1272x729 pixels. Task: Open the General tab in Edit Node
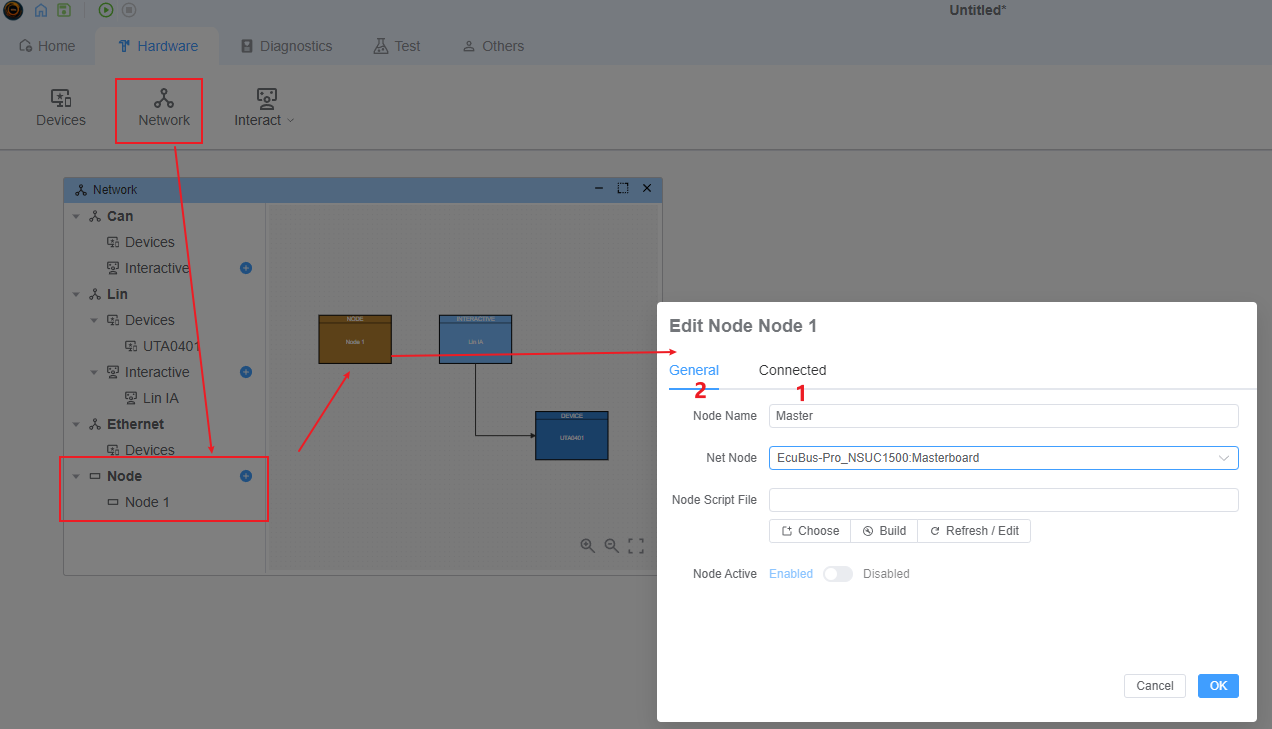[x=694, y=370]
